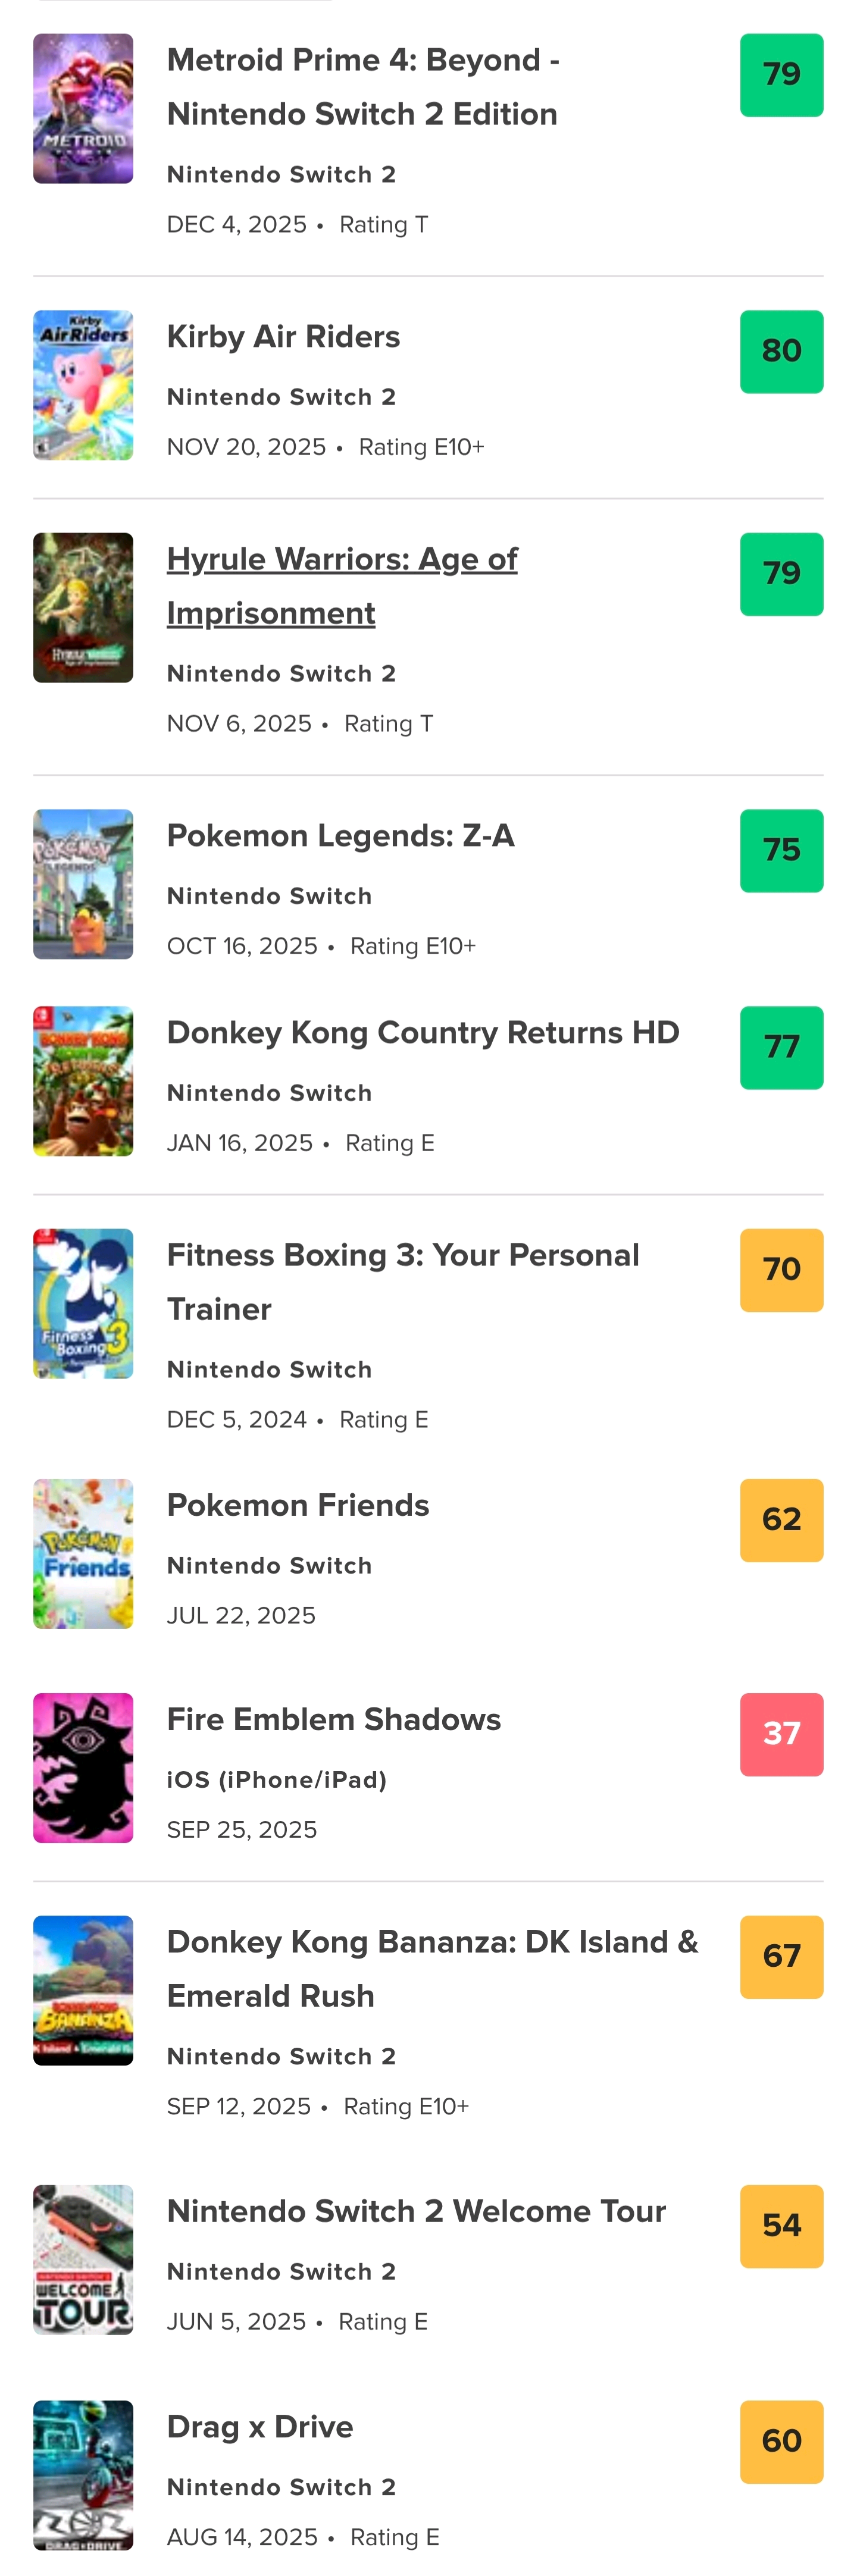Click the Kirby Air Riders cover art
This screenshot has width=857, height=2576.
[83, 385]
